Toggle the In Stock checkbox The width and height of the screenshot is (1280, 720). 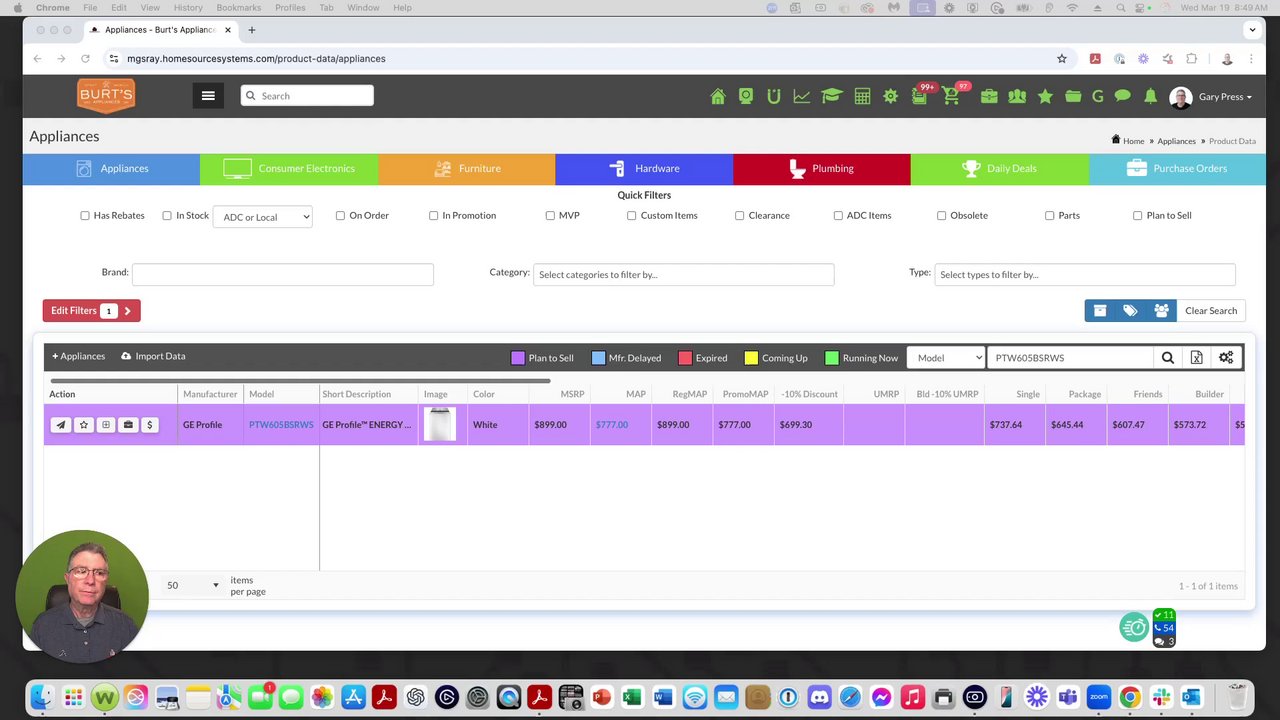(167, 216)
